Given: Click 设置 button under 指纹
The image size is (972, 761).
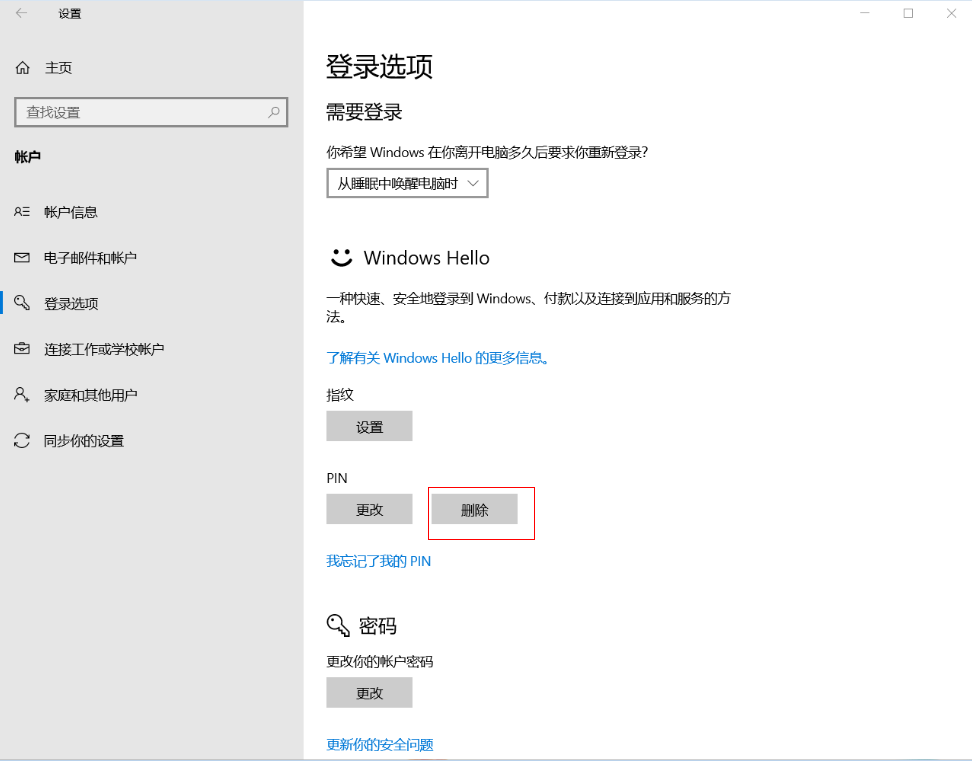Looking at the screenshot, I should click(369, 427).
